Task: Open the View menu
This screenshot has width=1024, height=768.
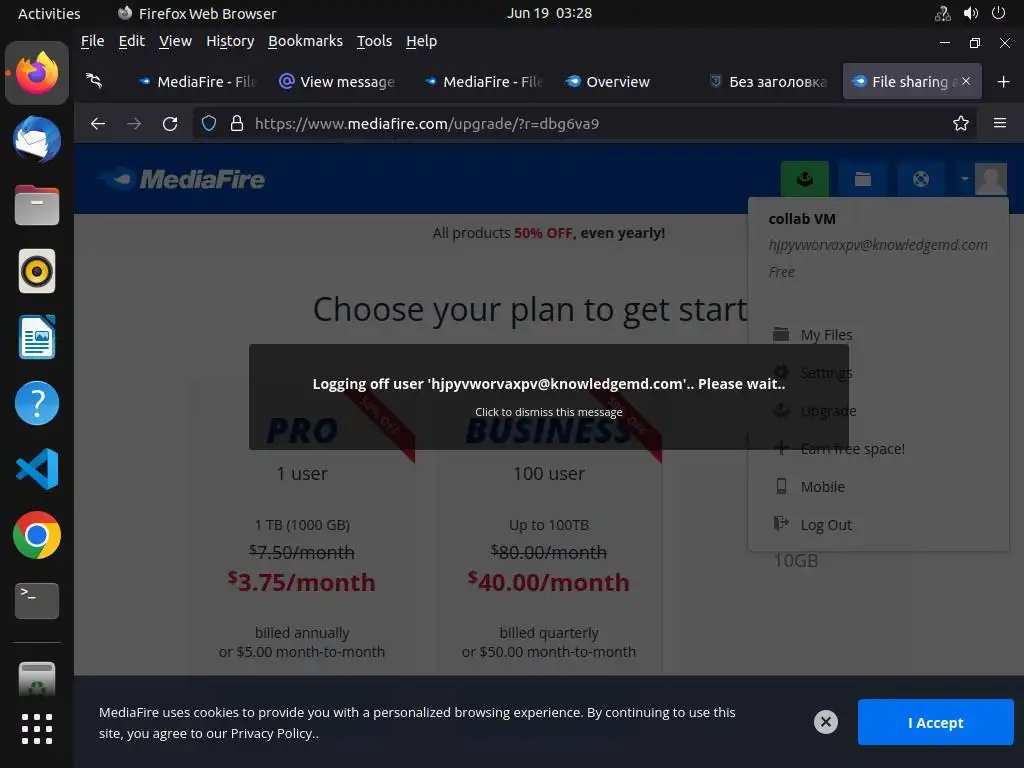Action: tap(175, 41)
